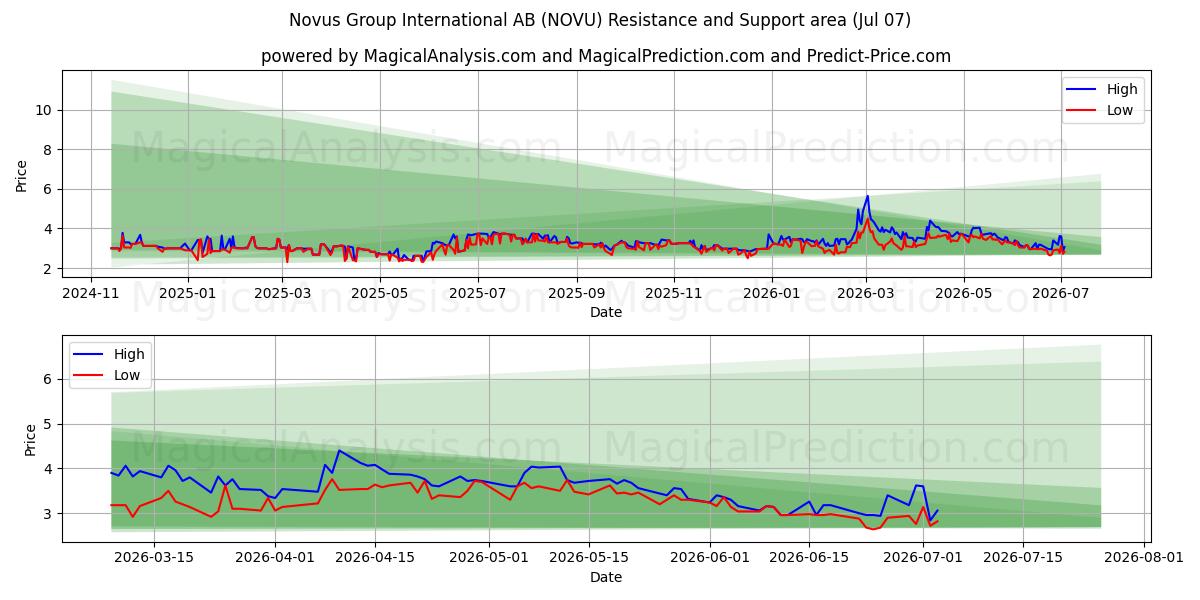Click the '2025-11' x-axis label

(x=673, y=294)
